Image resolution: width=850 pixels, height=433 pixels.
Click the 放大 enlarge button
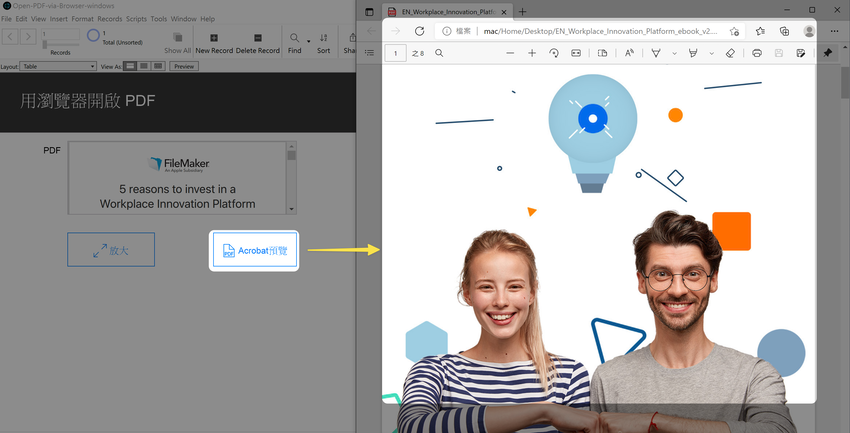pos(111,249)
